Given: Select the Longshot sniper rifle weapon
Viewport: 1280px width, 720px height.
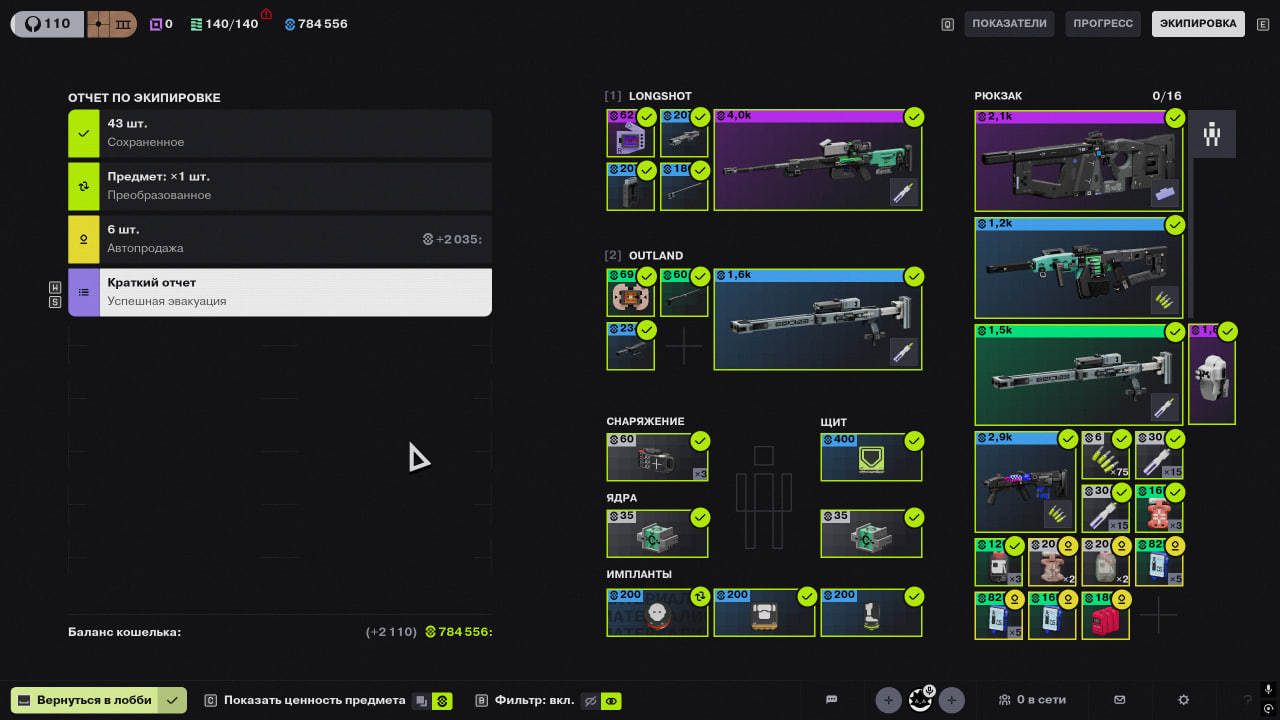Looking at the screenshot, I should click(x=817, y=160).
